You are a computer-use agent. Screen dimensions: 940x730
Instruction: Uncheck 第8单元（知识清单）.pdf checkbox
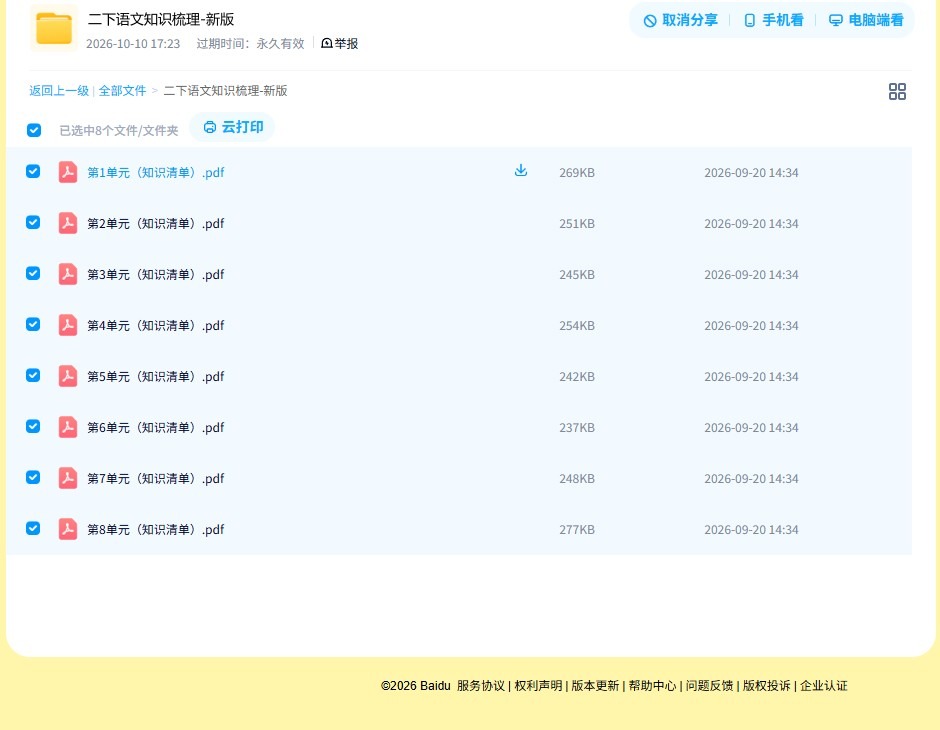33,528
